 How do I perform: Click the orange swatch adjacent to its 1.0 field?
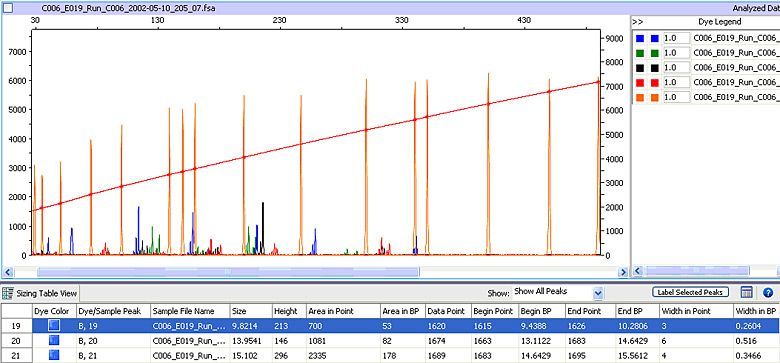coord(655,97)
